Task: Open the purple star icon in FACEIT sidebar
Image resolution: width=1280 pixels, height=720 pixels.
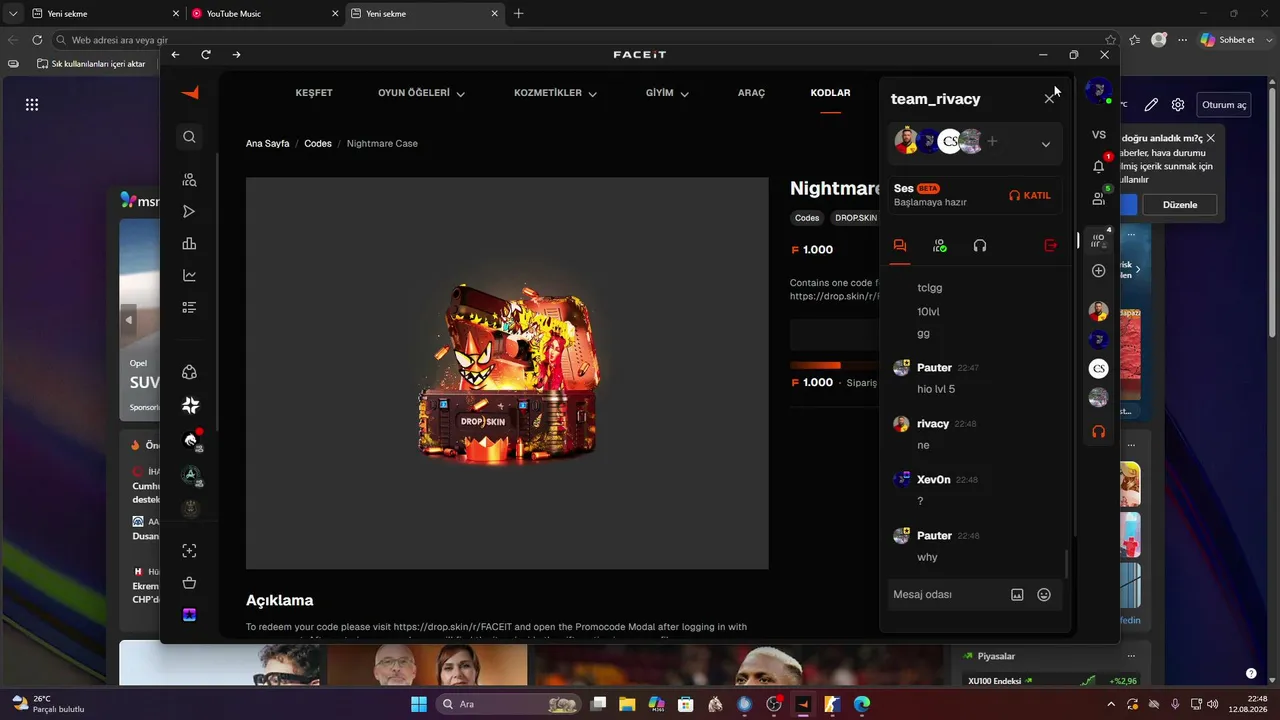Action: point(190,615)
